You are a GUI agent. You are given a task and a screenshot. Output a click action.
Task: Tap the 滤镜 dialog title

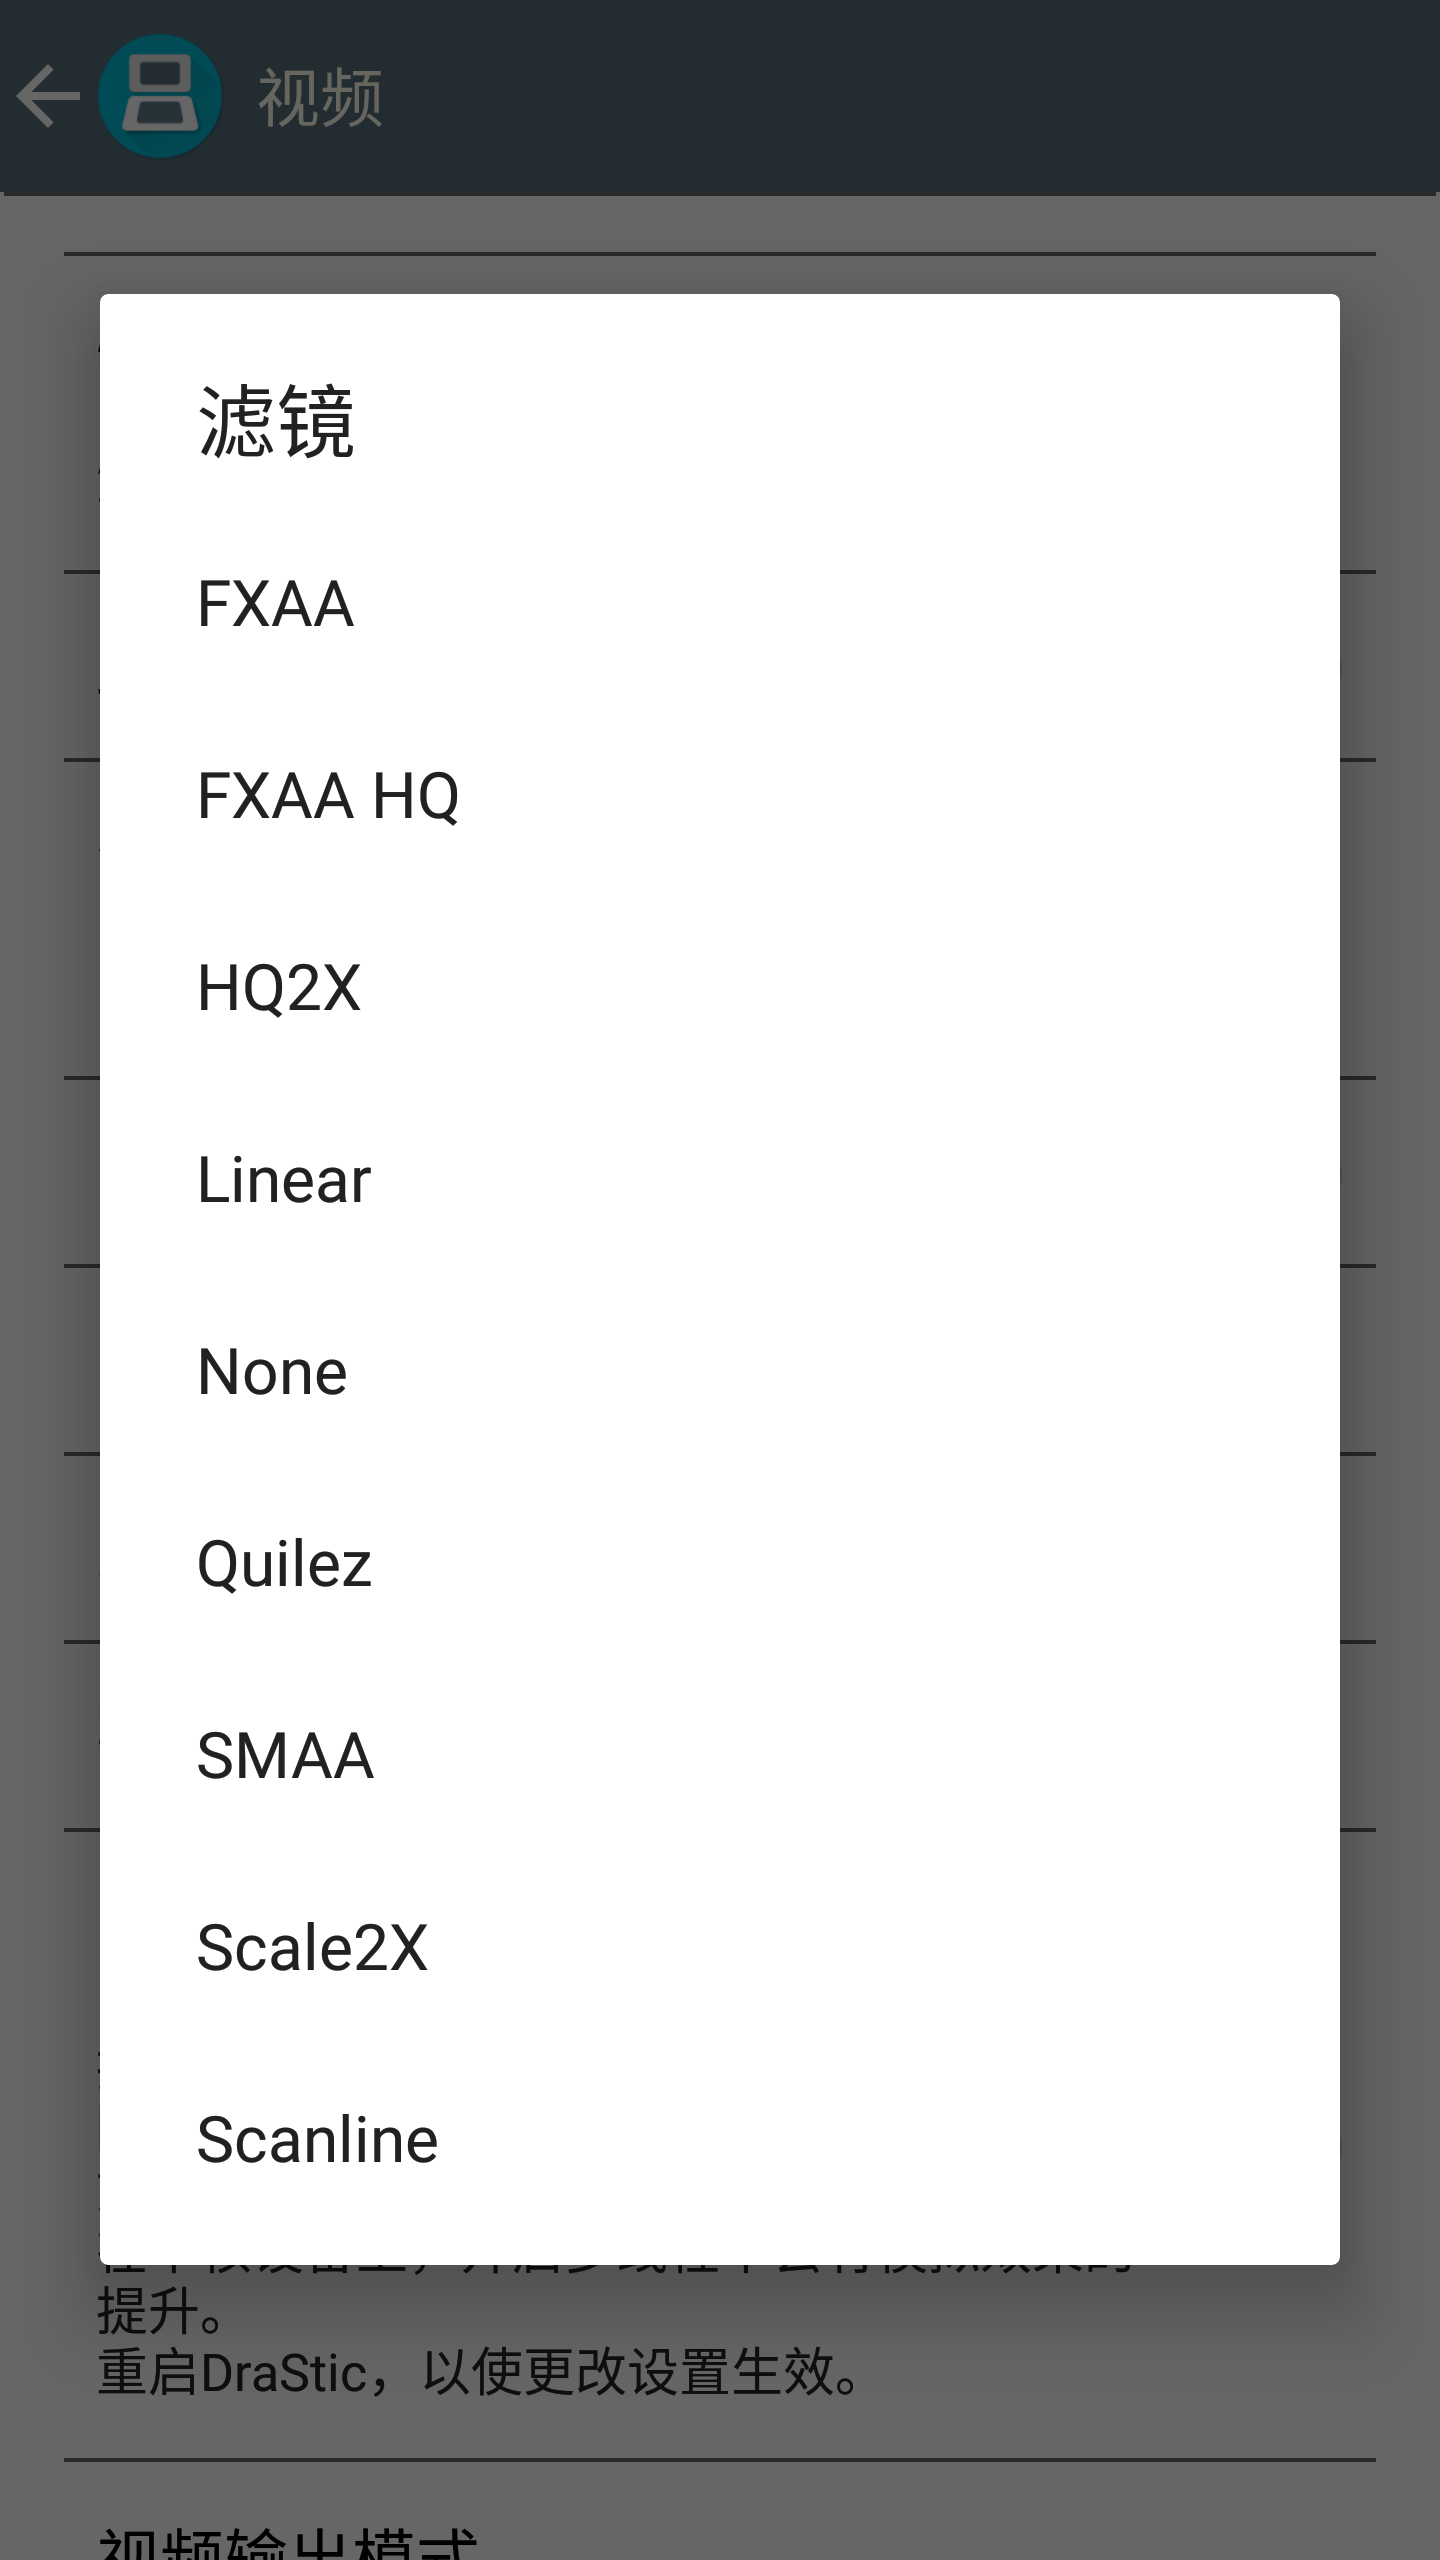point(276,422)
